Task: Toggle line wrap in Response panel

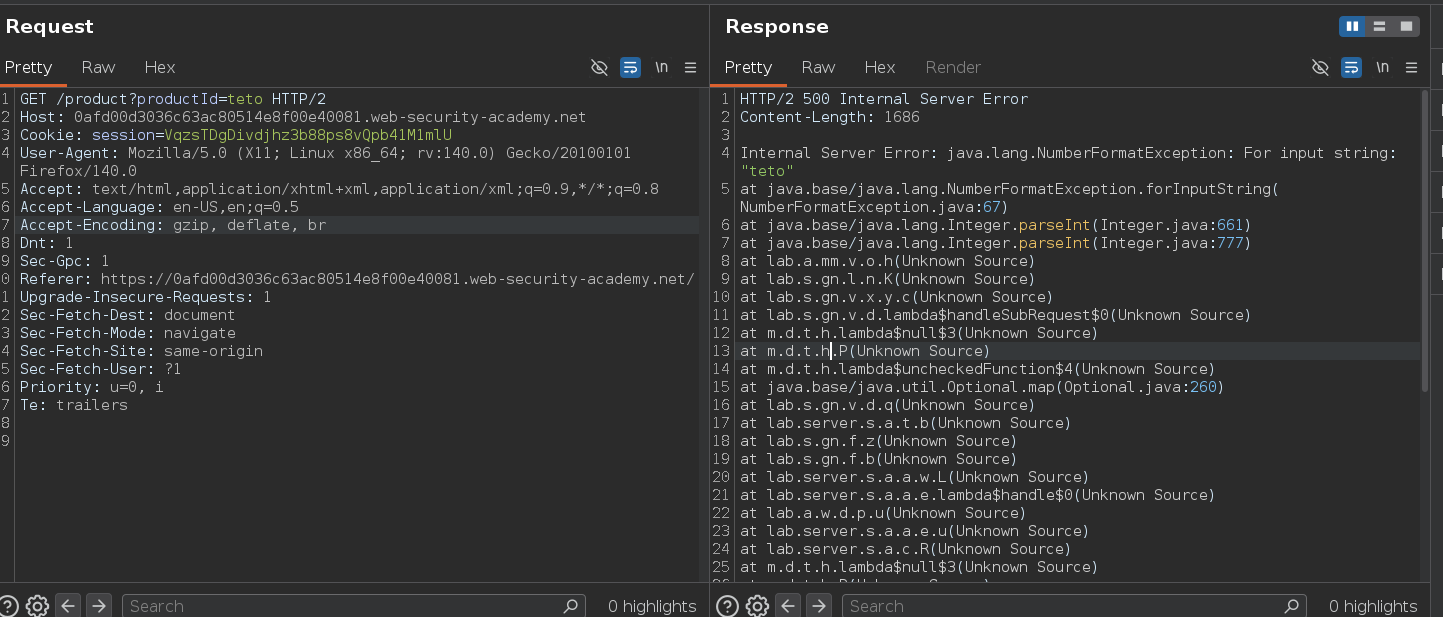Action: click(x=1351, y=67)
